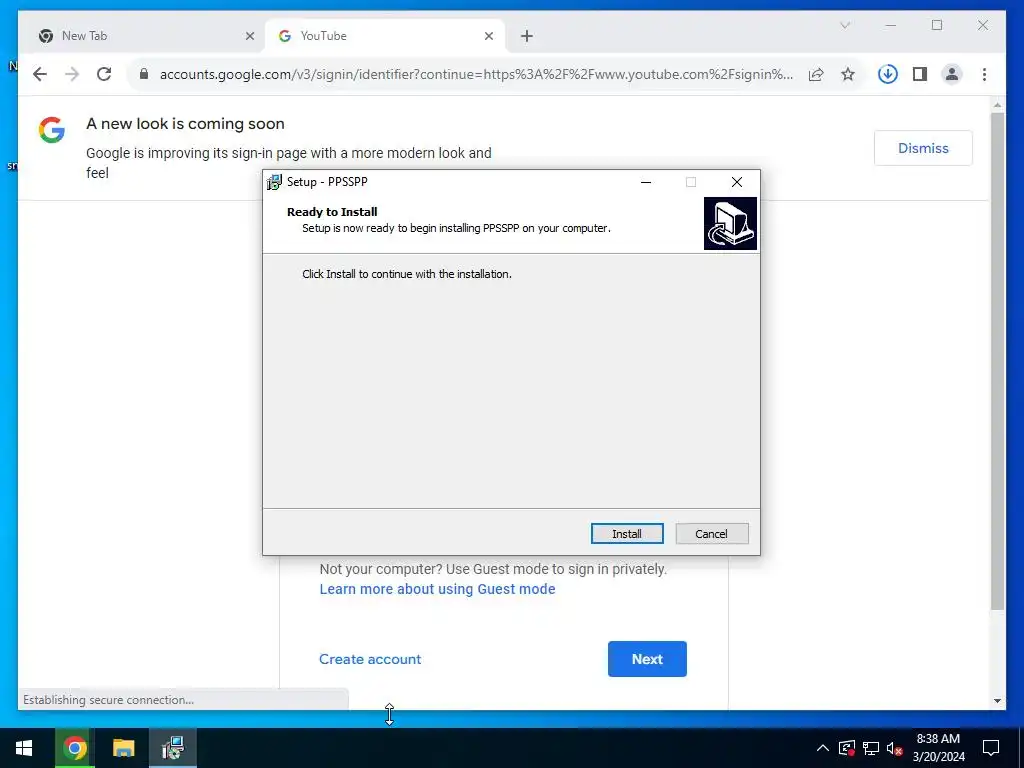Click the 'Ready to Install' heading text
Image resolution: width=1024 pixels, height=768 pixels.
(x=332, y=212)
